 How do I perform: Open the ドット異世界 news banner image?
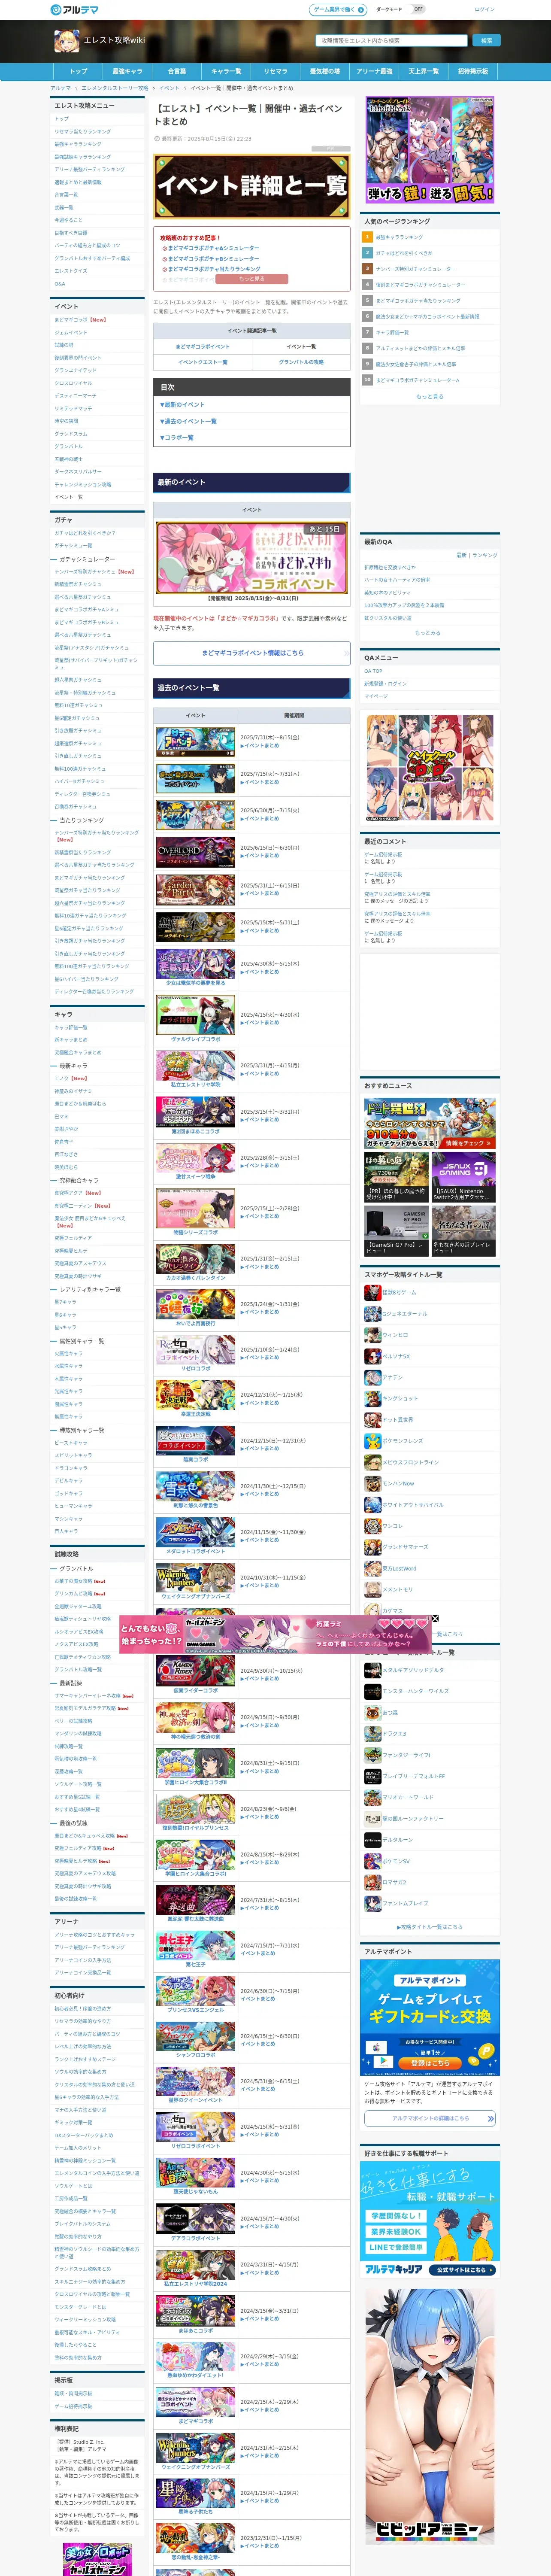[430, 1124]
